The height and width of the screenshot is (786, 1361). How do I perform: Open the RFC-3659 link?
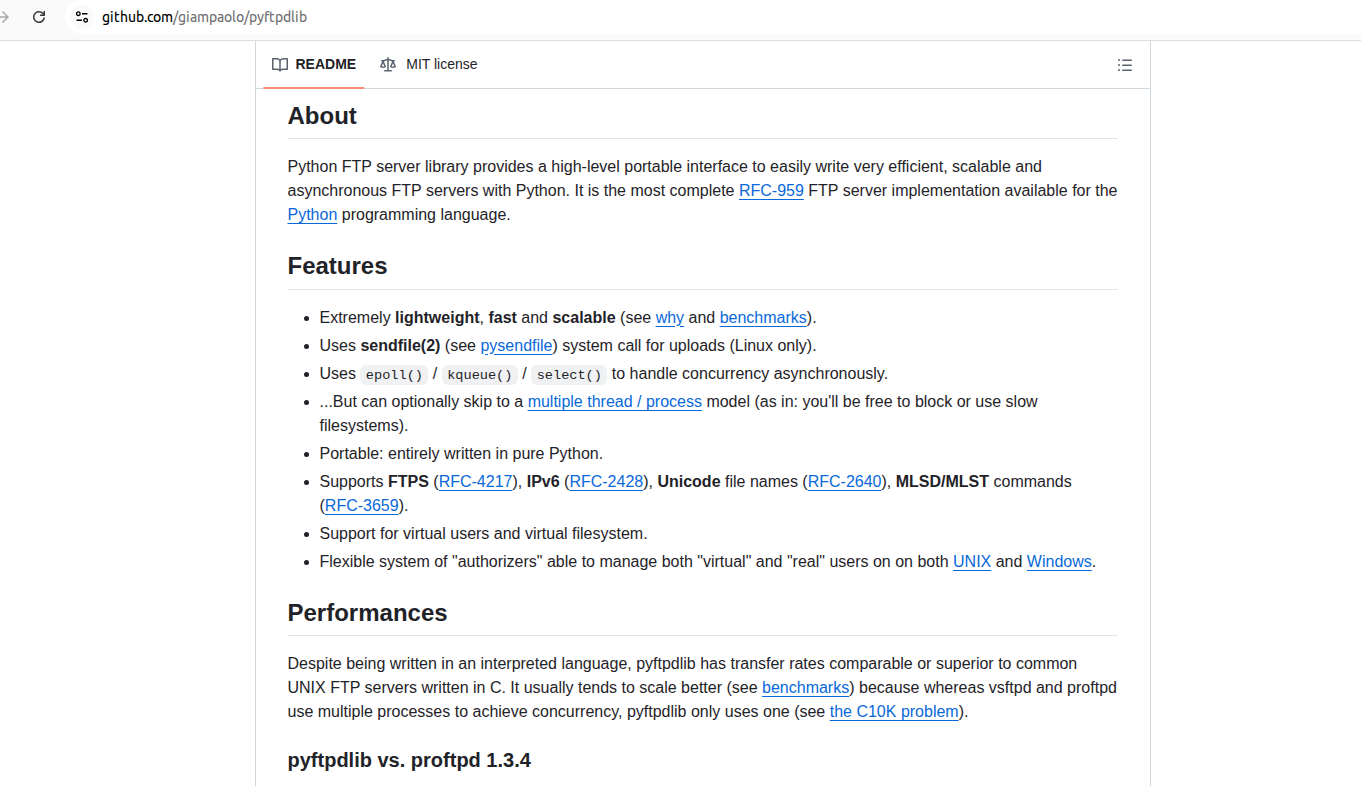362,506
